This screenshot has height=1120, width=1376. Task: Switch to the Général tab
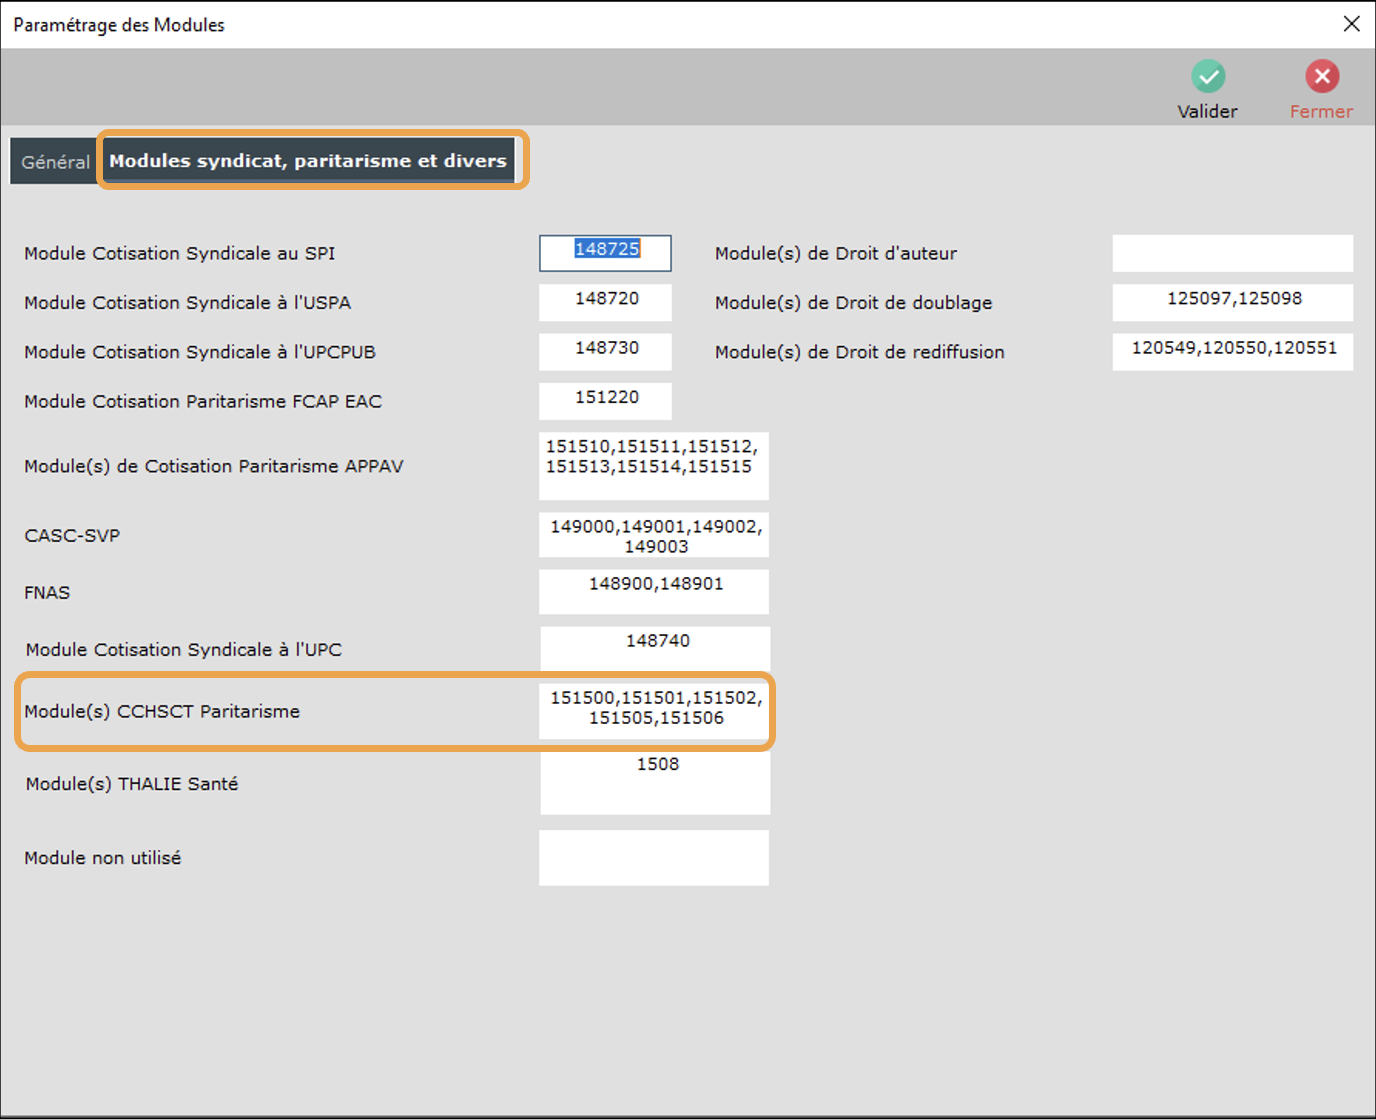(55, 162)
